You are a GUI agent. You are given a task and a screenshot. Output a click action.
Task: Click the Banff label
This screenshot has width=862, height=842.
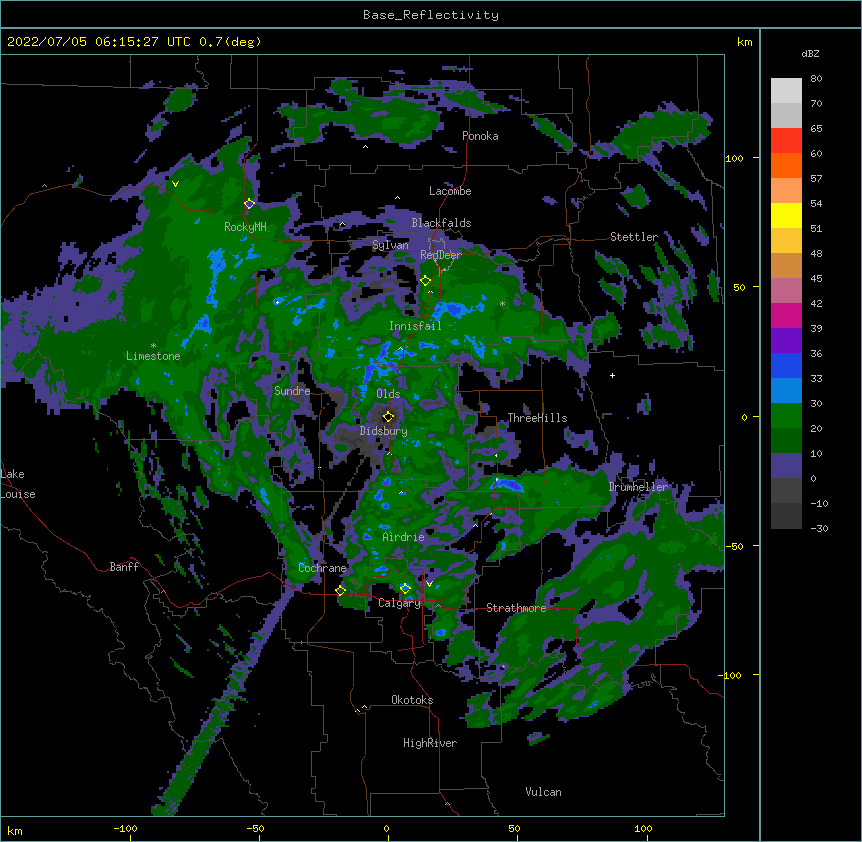point(124,567)
